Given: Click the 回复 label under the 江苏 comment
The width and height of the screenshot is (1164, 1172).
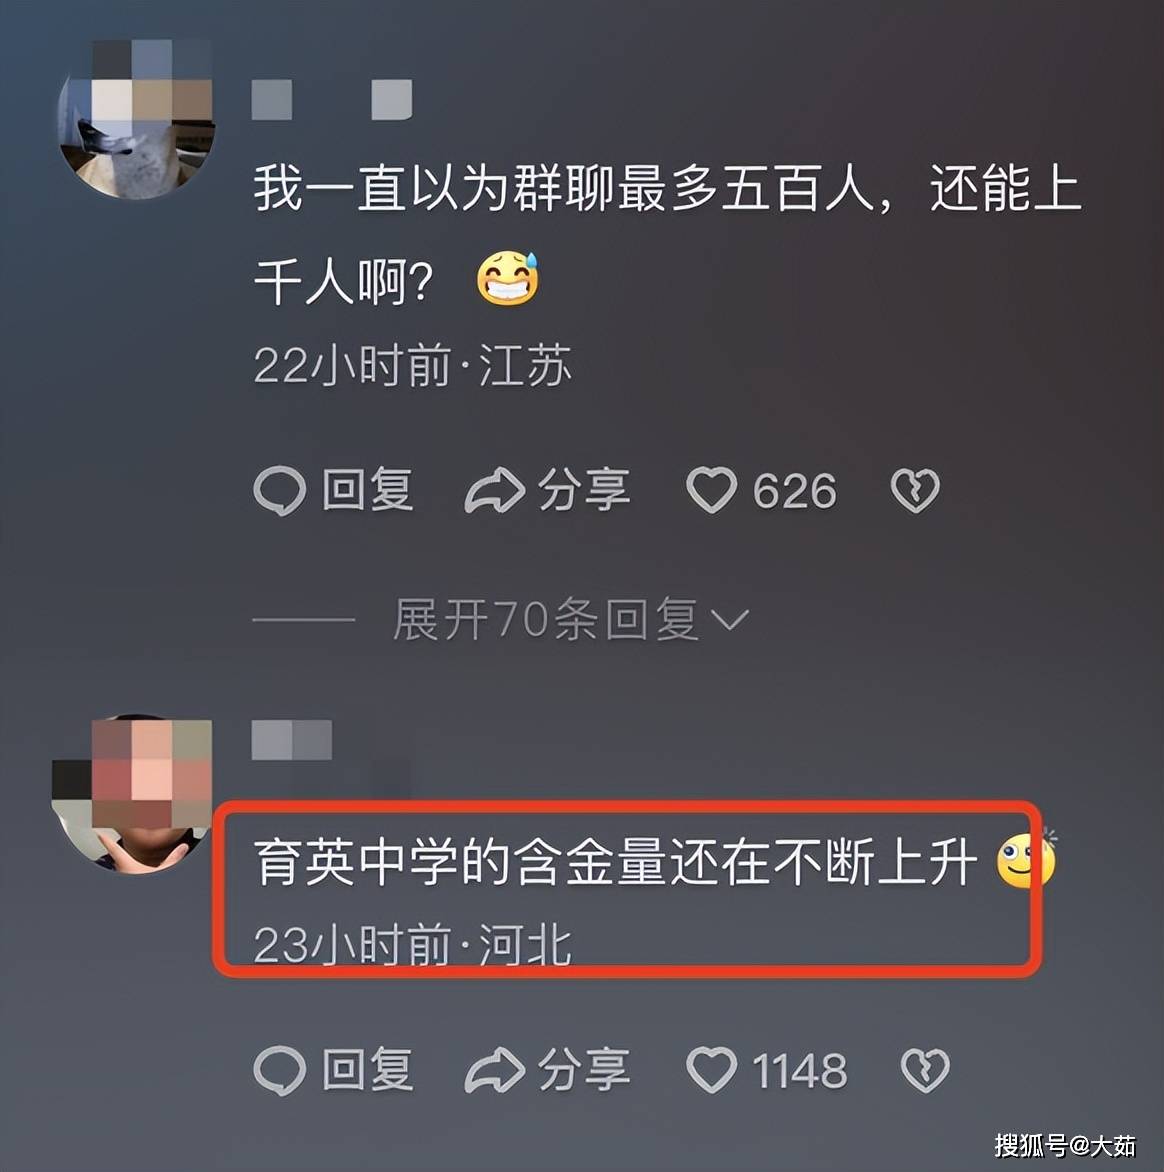Looking at the screenshot, I should tap(367, 490).
